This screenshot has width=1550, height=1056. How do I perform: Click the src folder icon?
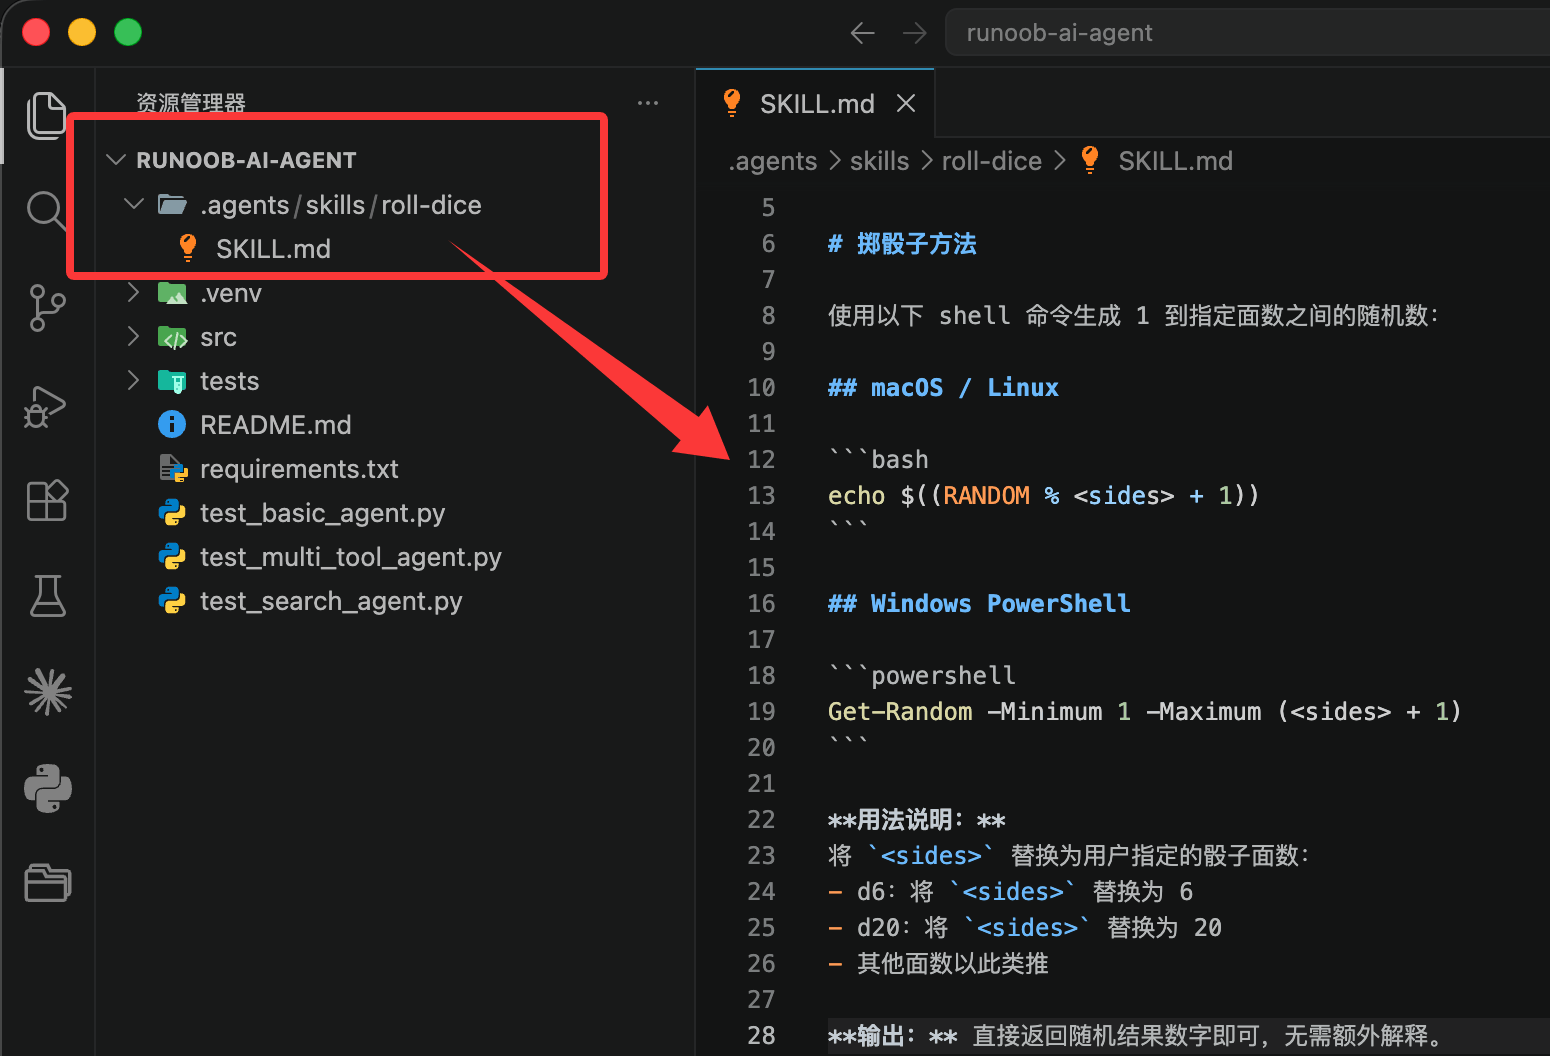(x=172, y=337)
